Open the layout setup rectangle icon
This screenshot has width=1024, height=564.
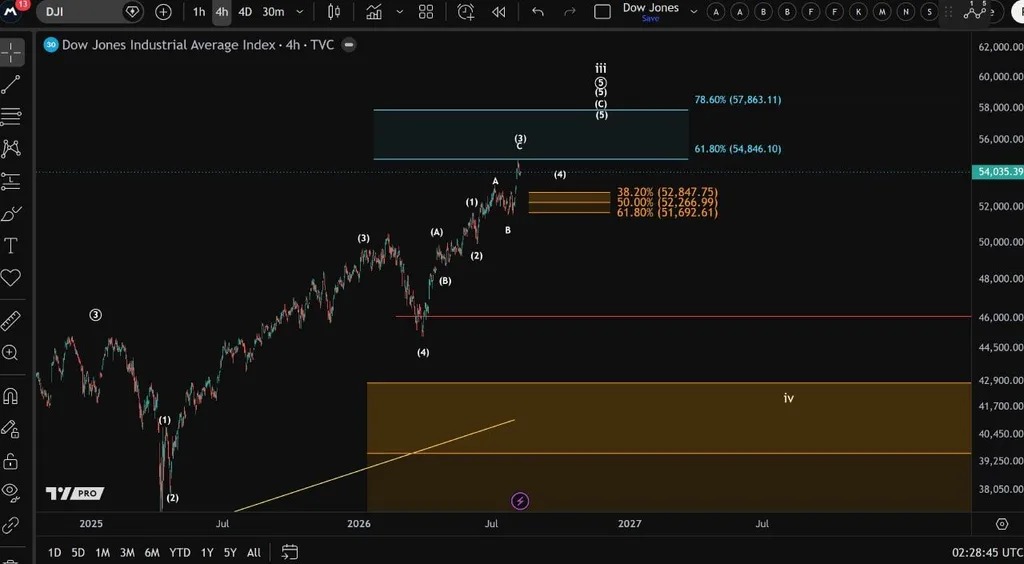[x=602, y=12]
